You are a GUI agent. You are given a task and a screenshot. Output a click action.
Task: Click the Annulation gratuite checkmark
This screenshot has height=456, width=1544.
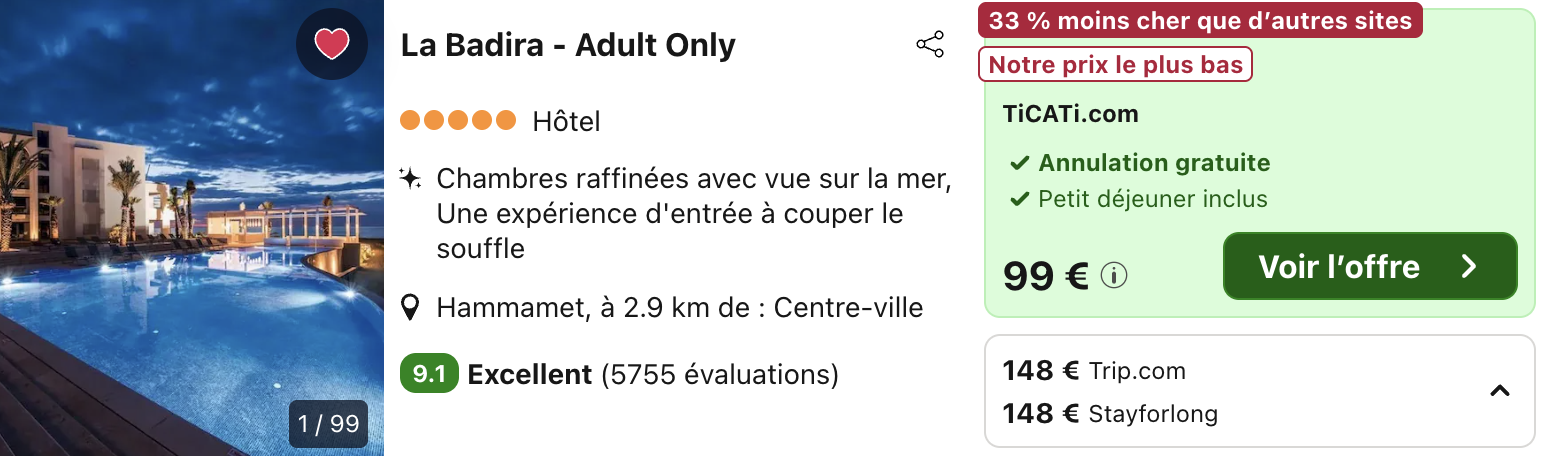click(x=1020, y=163)
